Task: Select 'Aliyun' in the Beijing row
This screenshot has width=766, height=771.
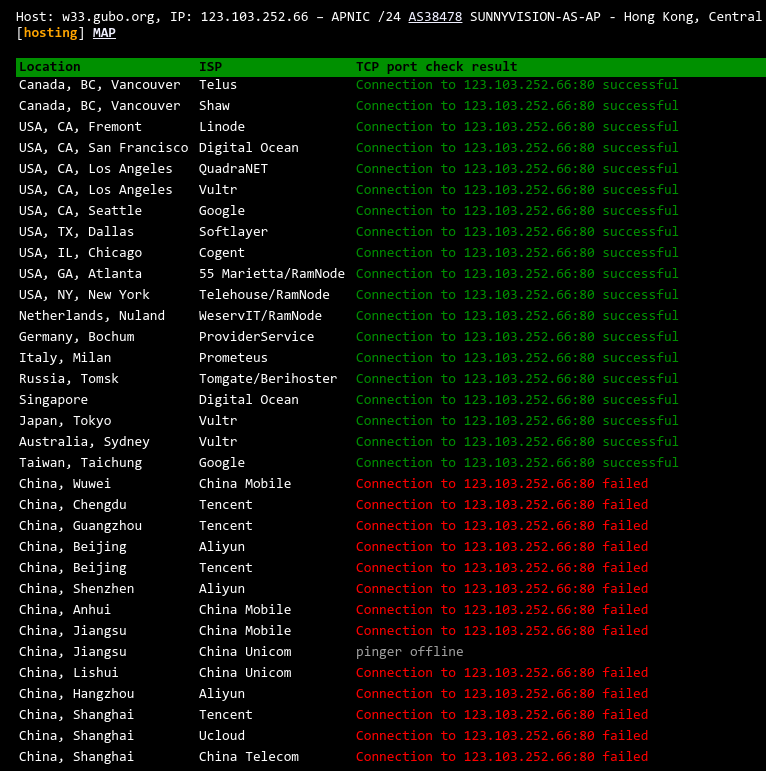Action: (x=222, y=547)
